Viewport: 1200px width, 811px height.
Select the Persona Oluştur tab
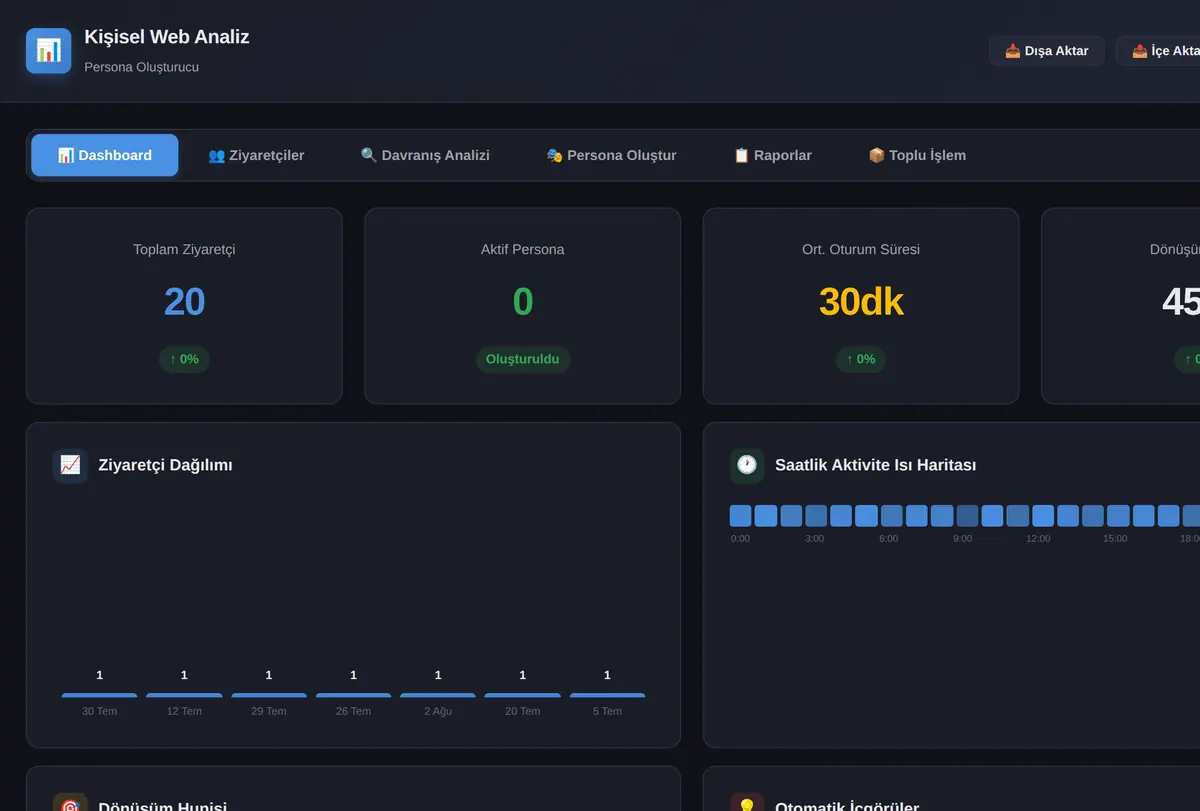(x=612, y=155)
